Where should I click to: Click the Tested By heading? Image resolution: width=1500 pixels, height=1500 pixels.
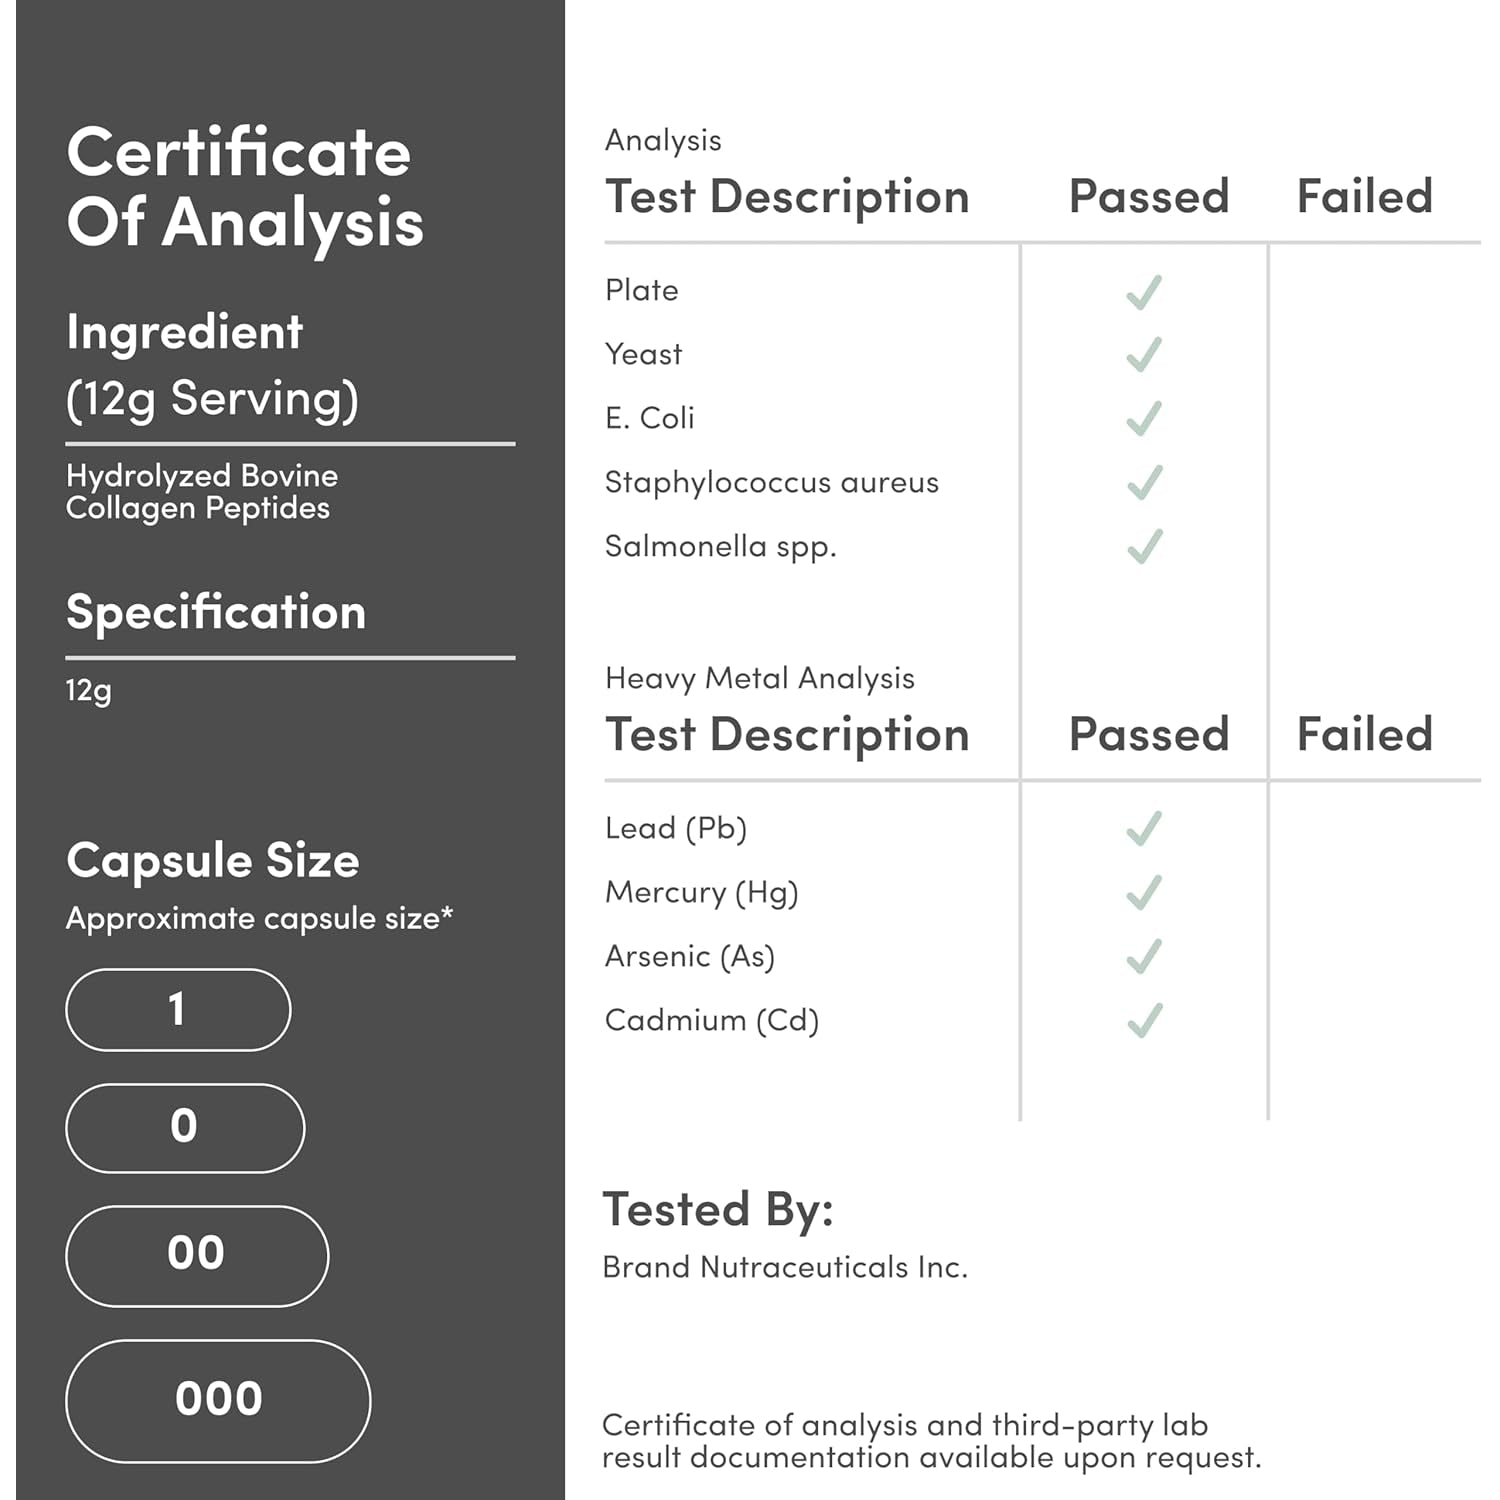(718, 1209)
